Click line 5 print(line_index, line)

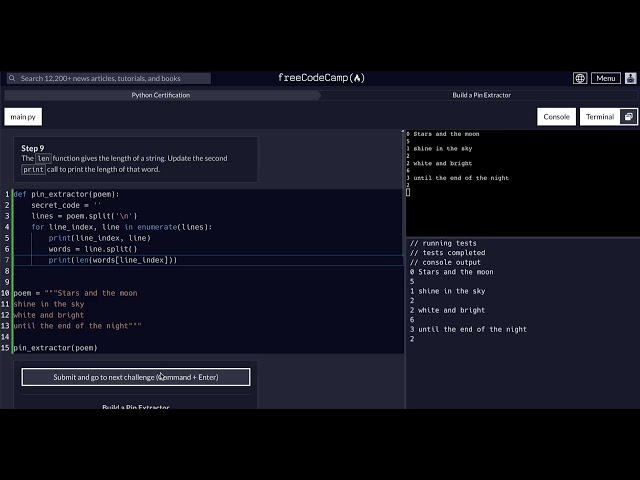click(100, 238)
